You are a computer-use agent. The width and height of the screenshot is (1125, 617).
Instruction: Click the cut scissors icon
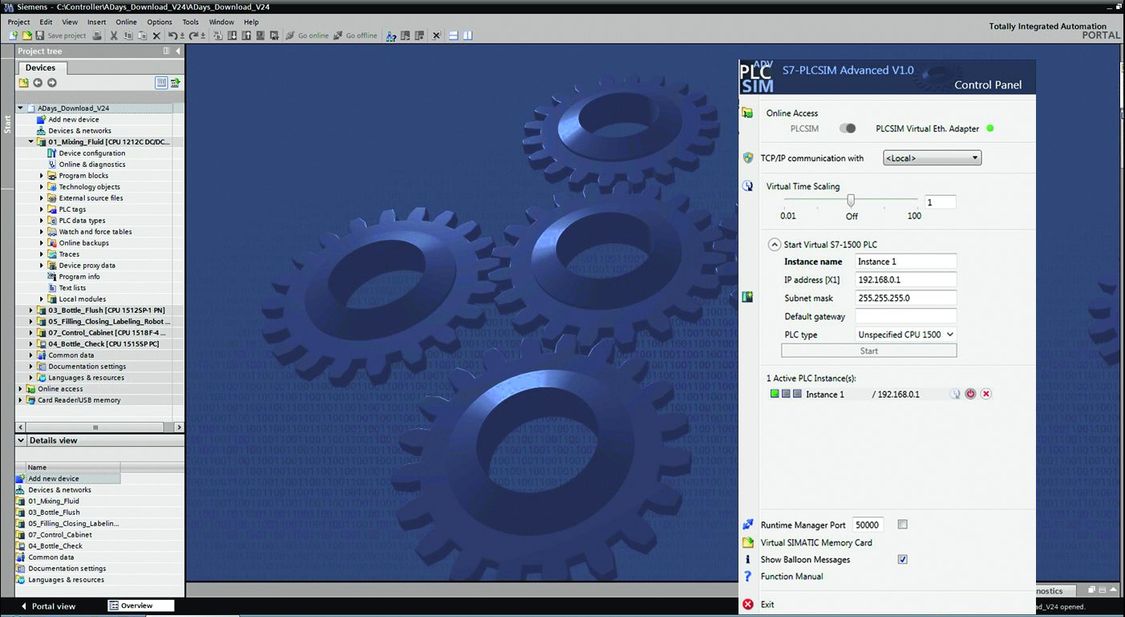tap(113, 35)
